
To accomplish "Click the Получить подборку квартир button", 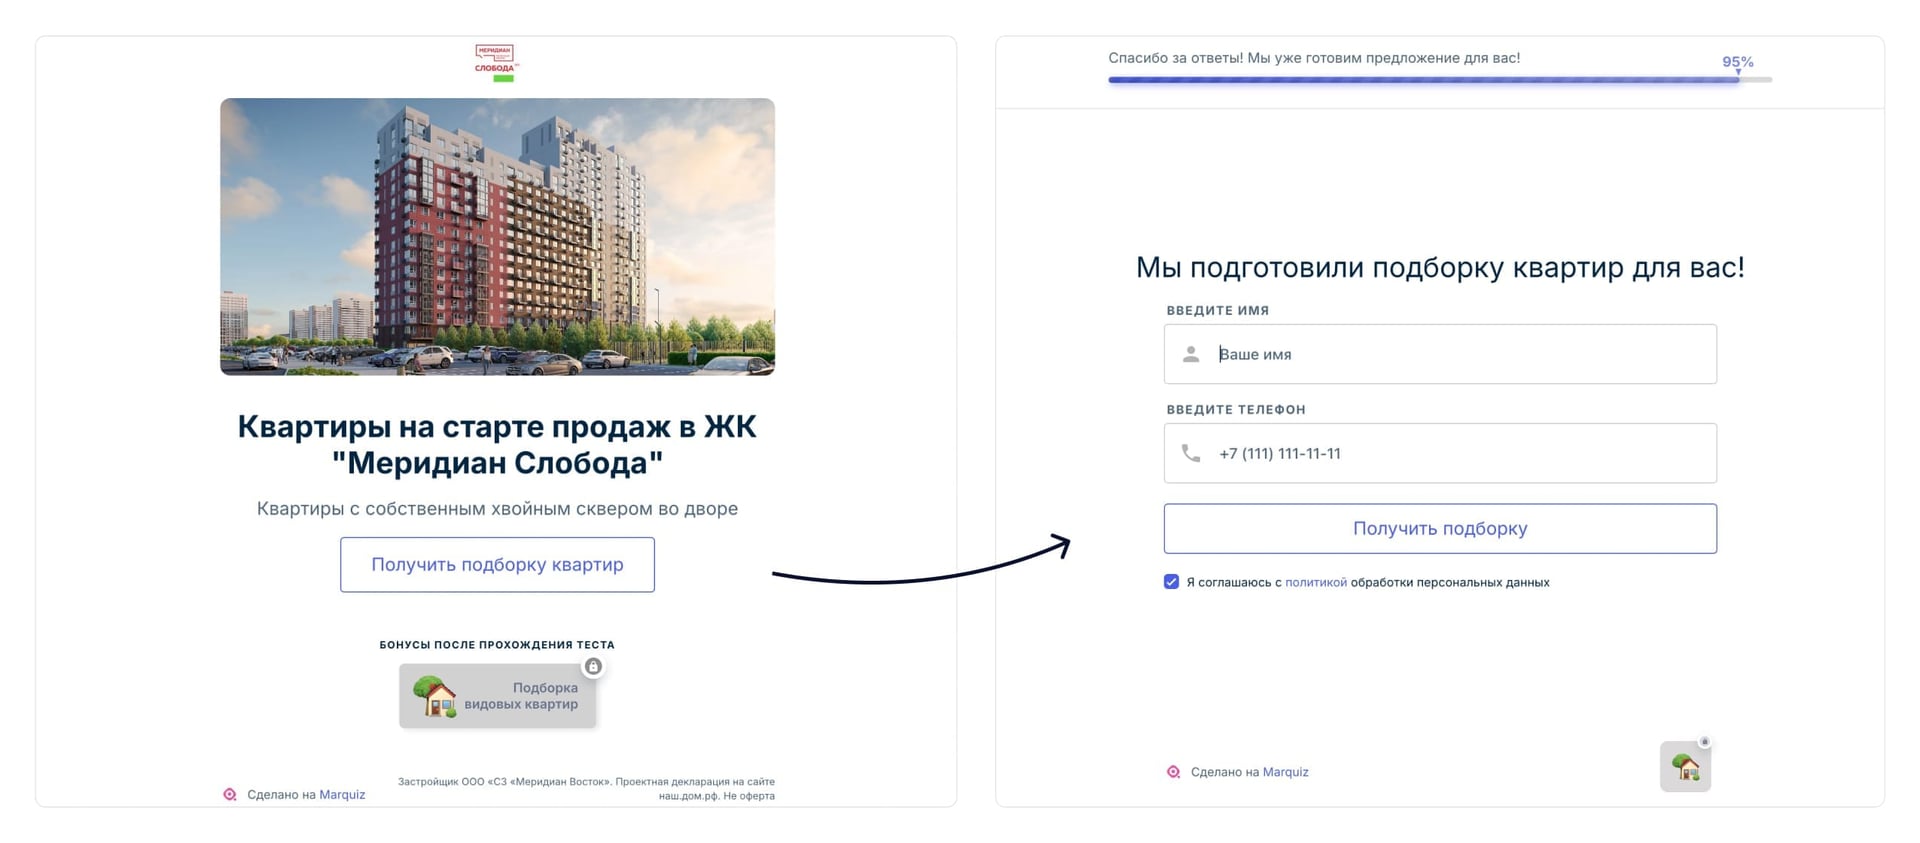I will [x=497, y=564].
